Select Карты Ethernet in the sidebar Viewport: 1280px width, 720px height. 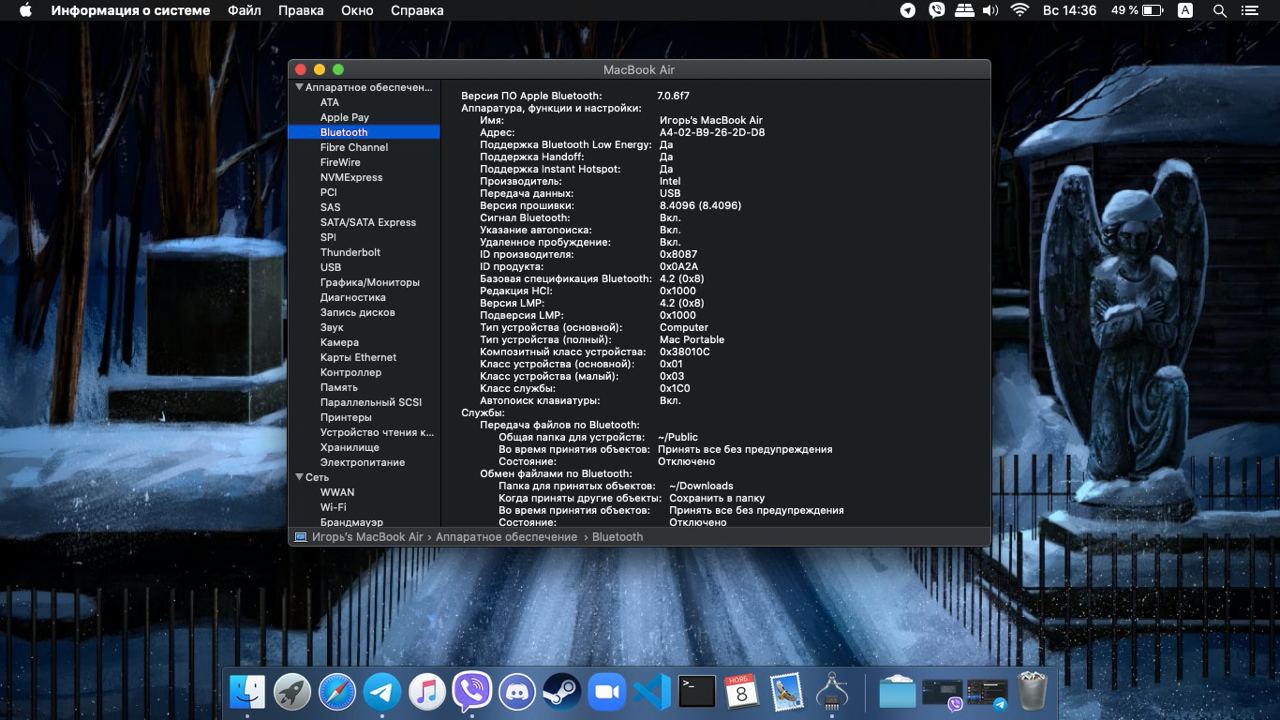[x=358, y=357]
